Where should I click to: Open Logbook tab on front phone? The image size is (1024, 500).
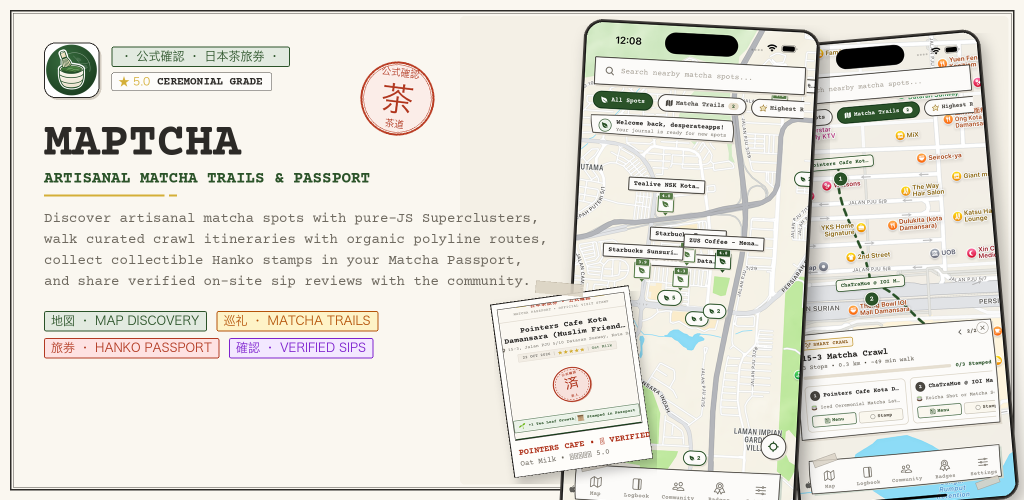pos(636,488)
